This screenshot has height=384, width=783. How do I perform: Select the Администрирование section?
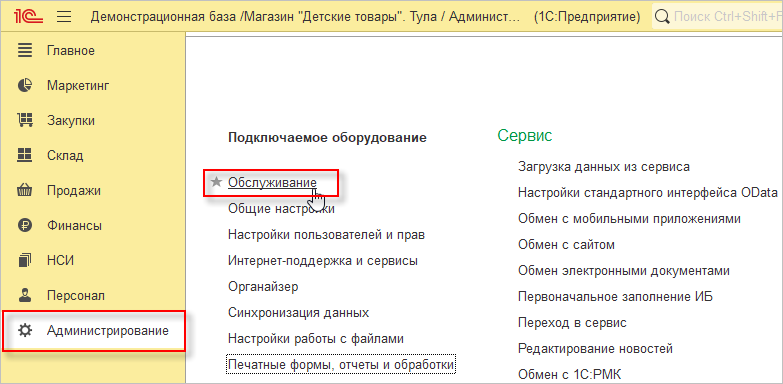pos(94,331)
